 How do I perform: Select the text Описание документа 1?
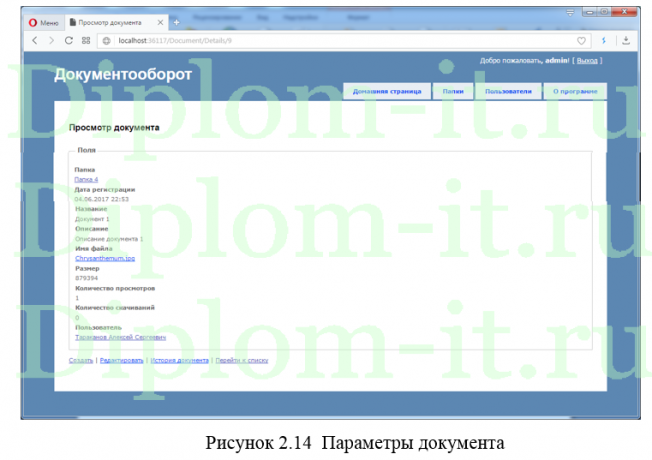(109, 239)
